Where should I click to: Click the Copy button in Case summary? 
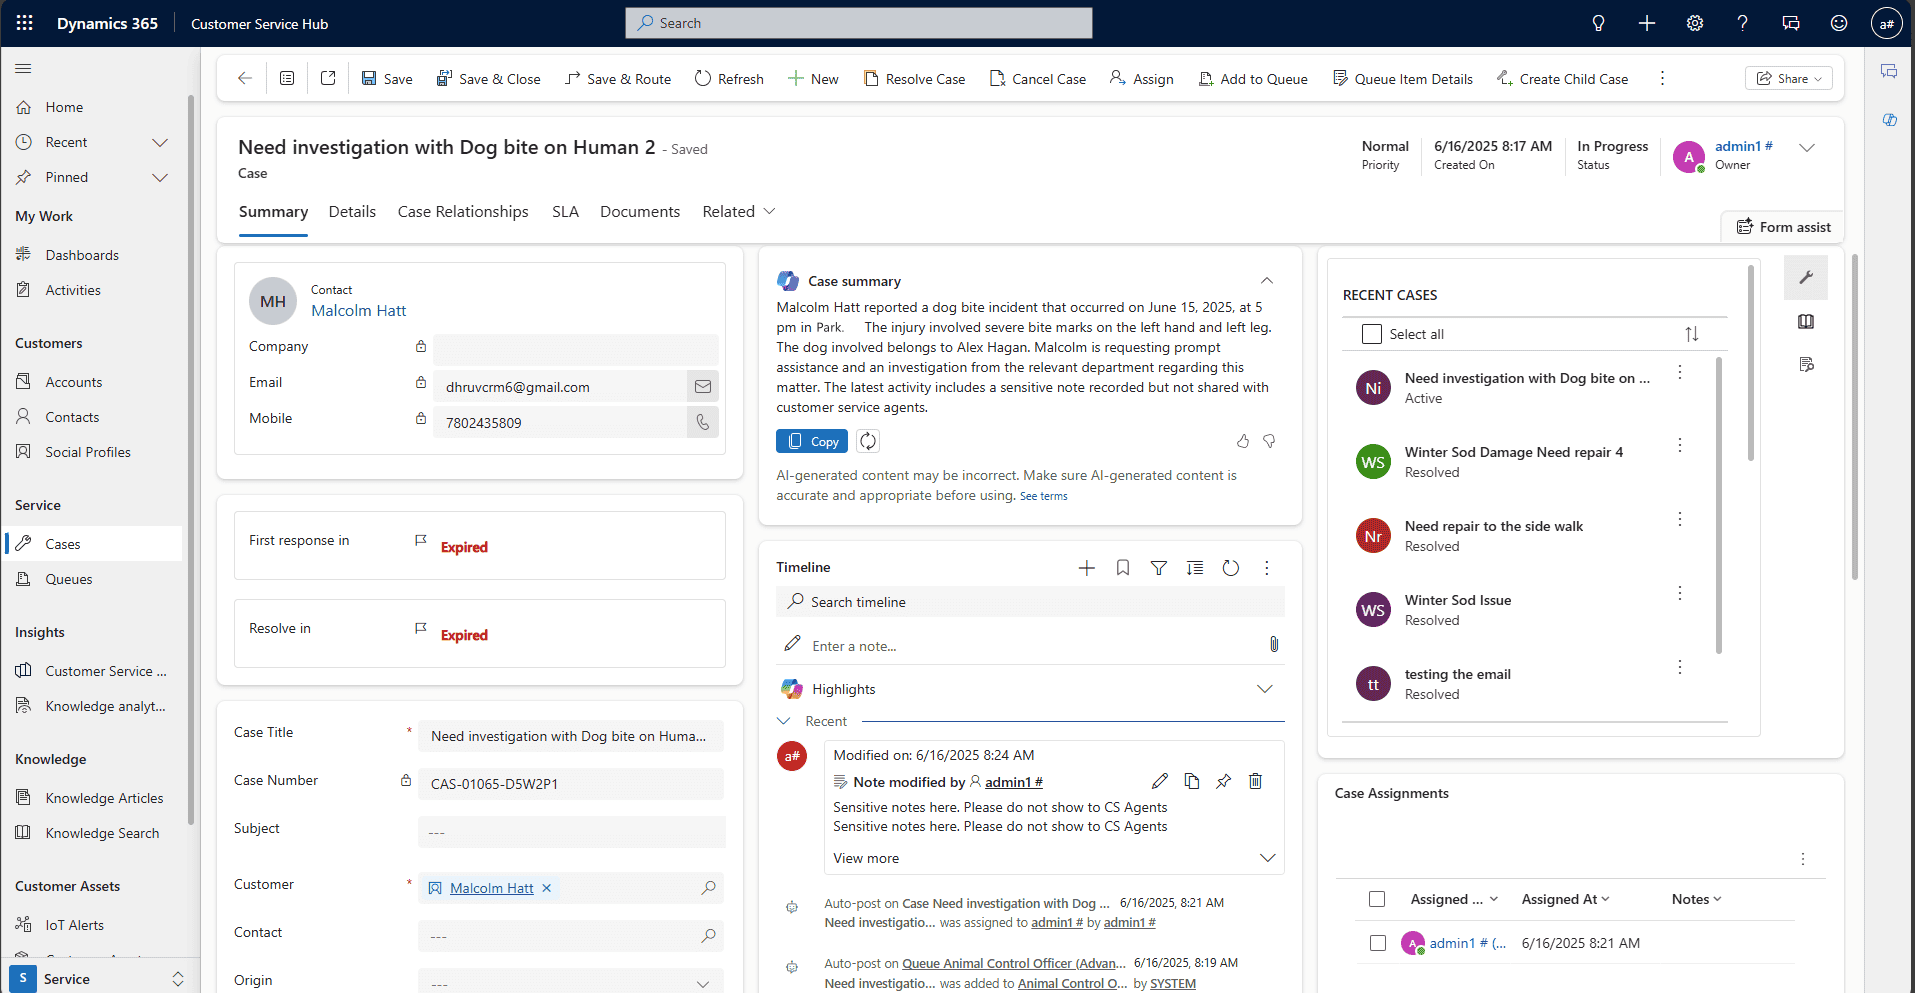812,441
